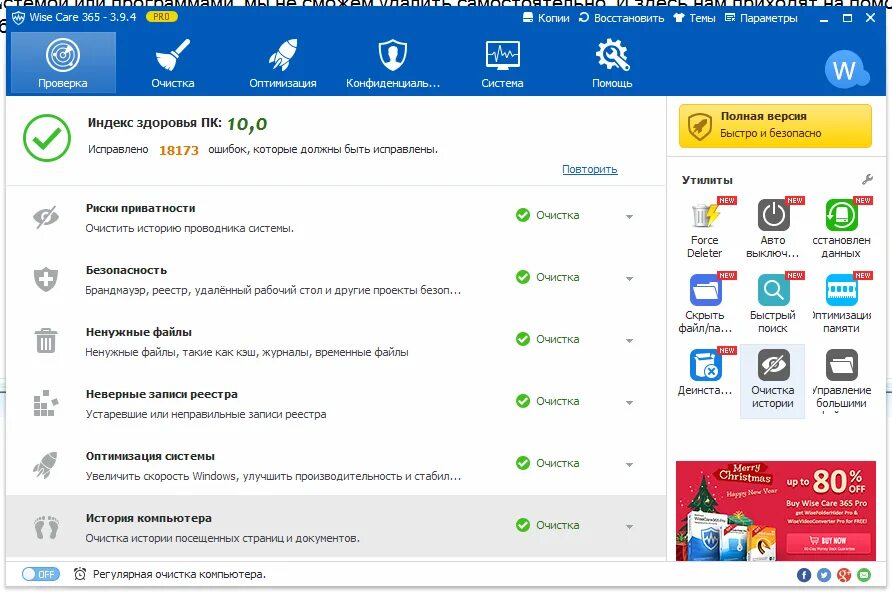Launch the Очистка истории utility
The image size is (892, 592).
773,380
